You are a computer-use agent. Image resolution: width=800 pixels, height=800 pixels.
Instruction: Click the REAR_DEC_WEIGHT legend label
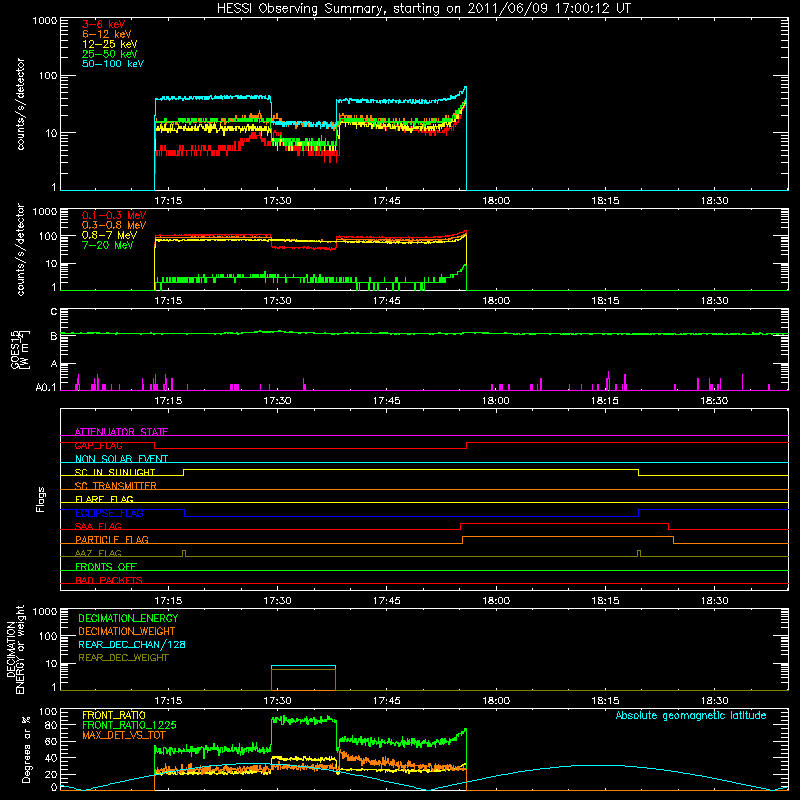point(123,658)
